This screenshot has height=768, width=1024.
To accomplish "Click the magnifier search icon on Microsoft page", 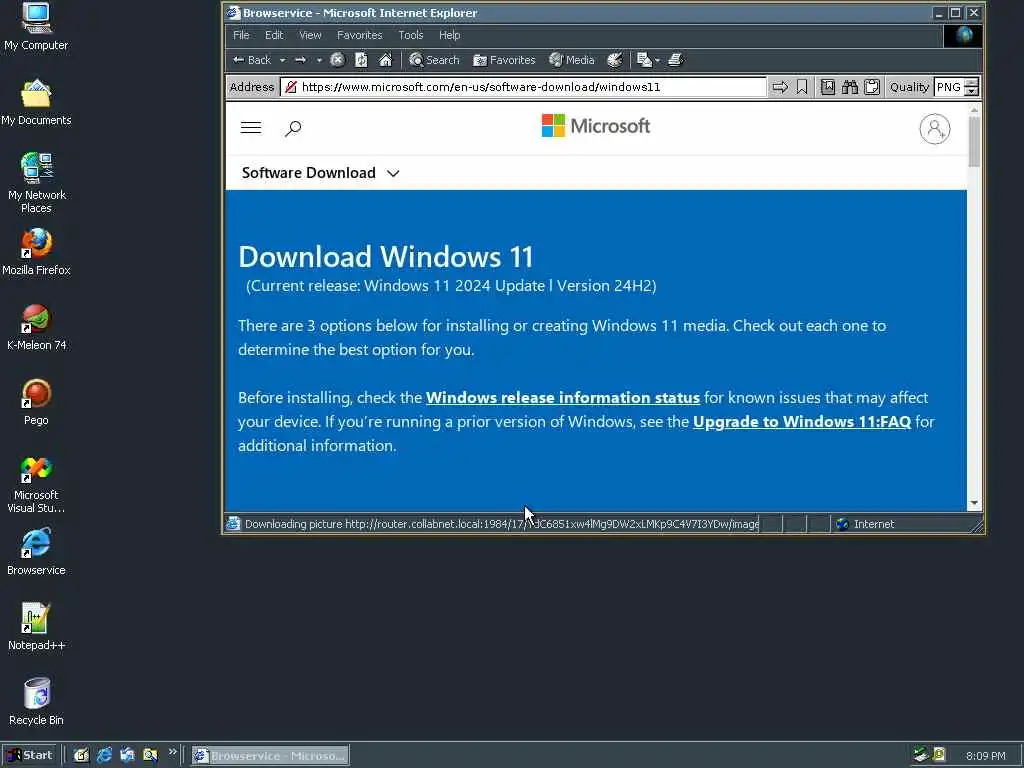I will point(293,128).
